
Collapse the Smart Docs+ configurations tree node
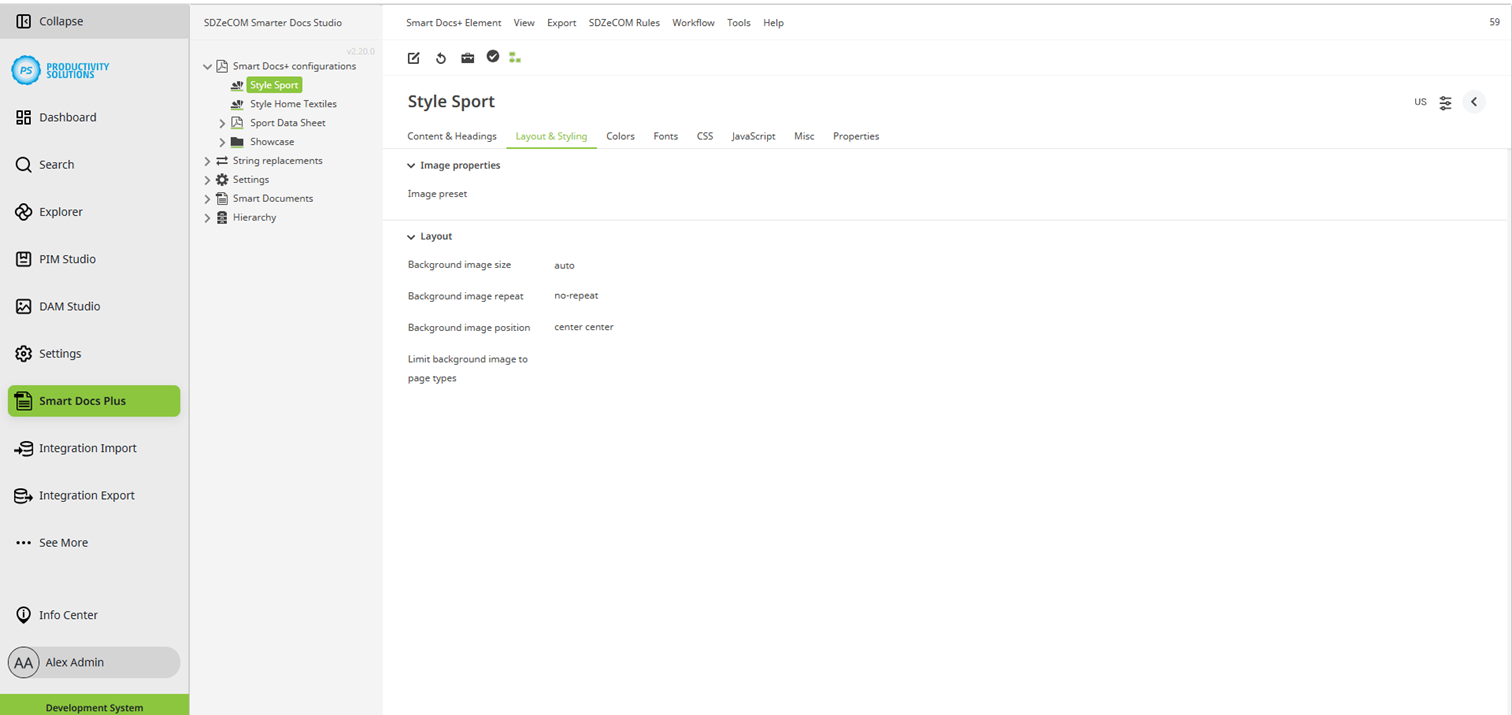(208, 67)
